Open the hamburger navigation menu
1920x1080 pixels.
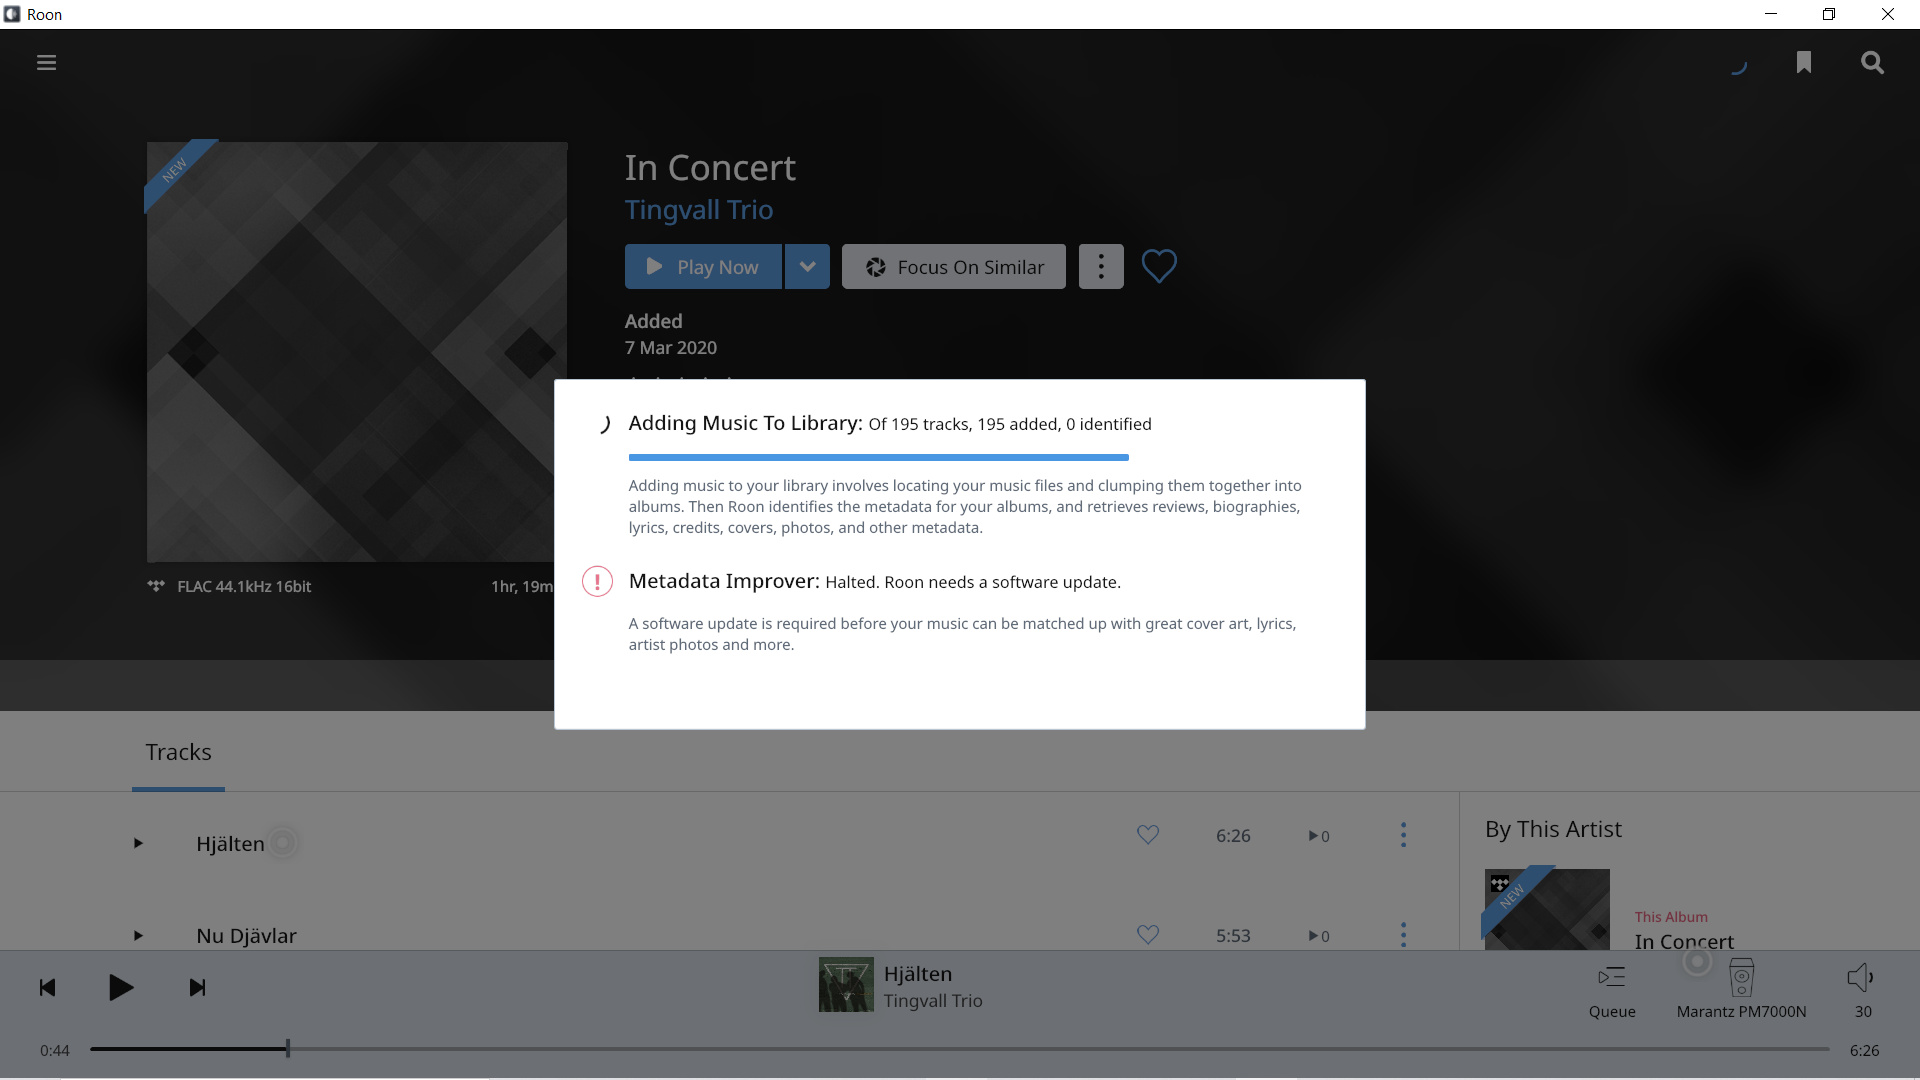[x=46, y=63]
